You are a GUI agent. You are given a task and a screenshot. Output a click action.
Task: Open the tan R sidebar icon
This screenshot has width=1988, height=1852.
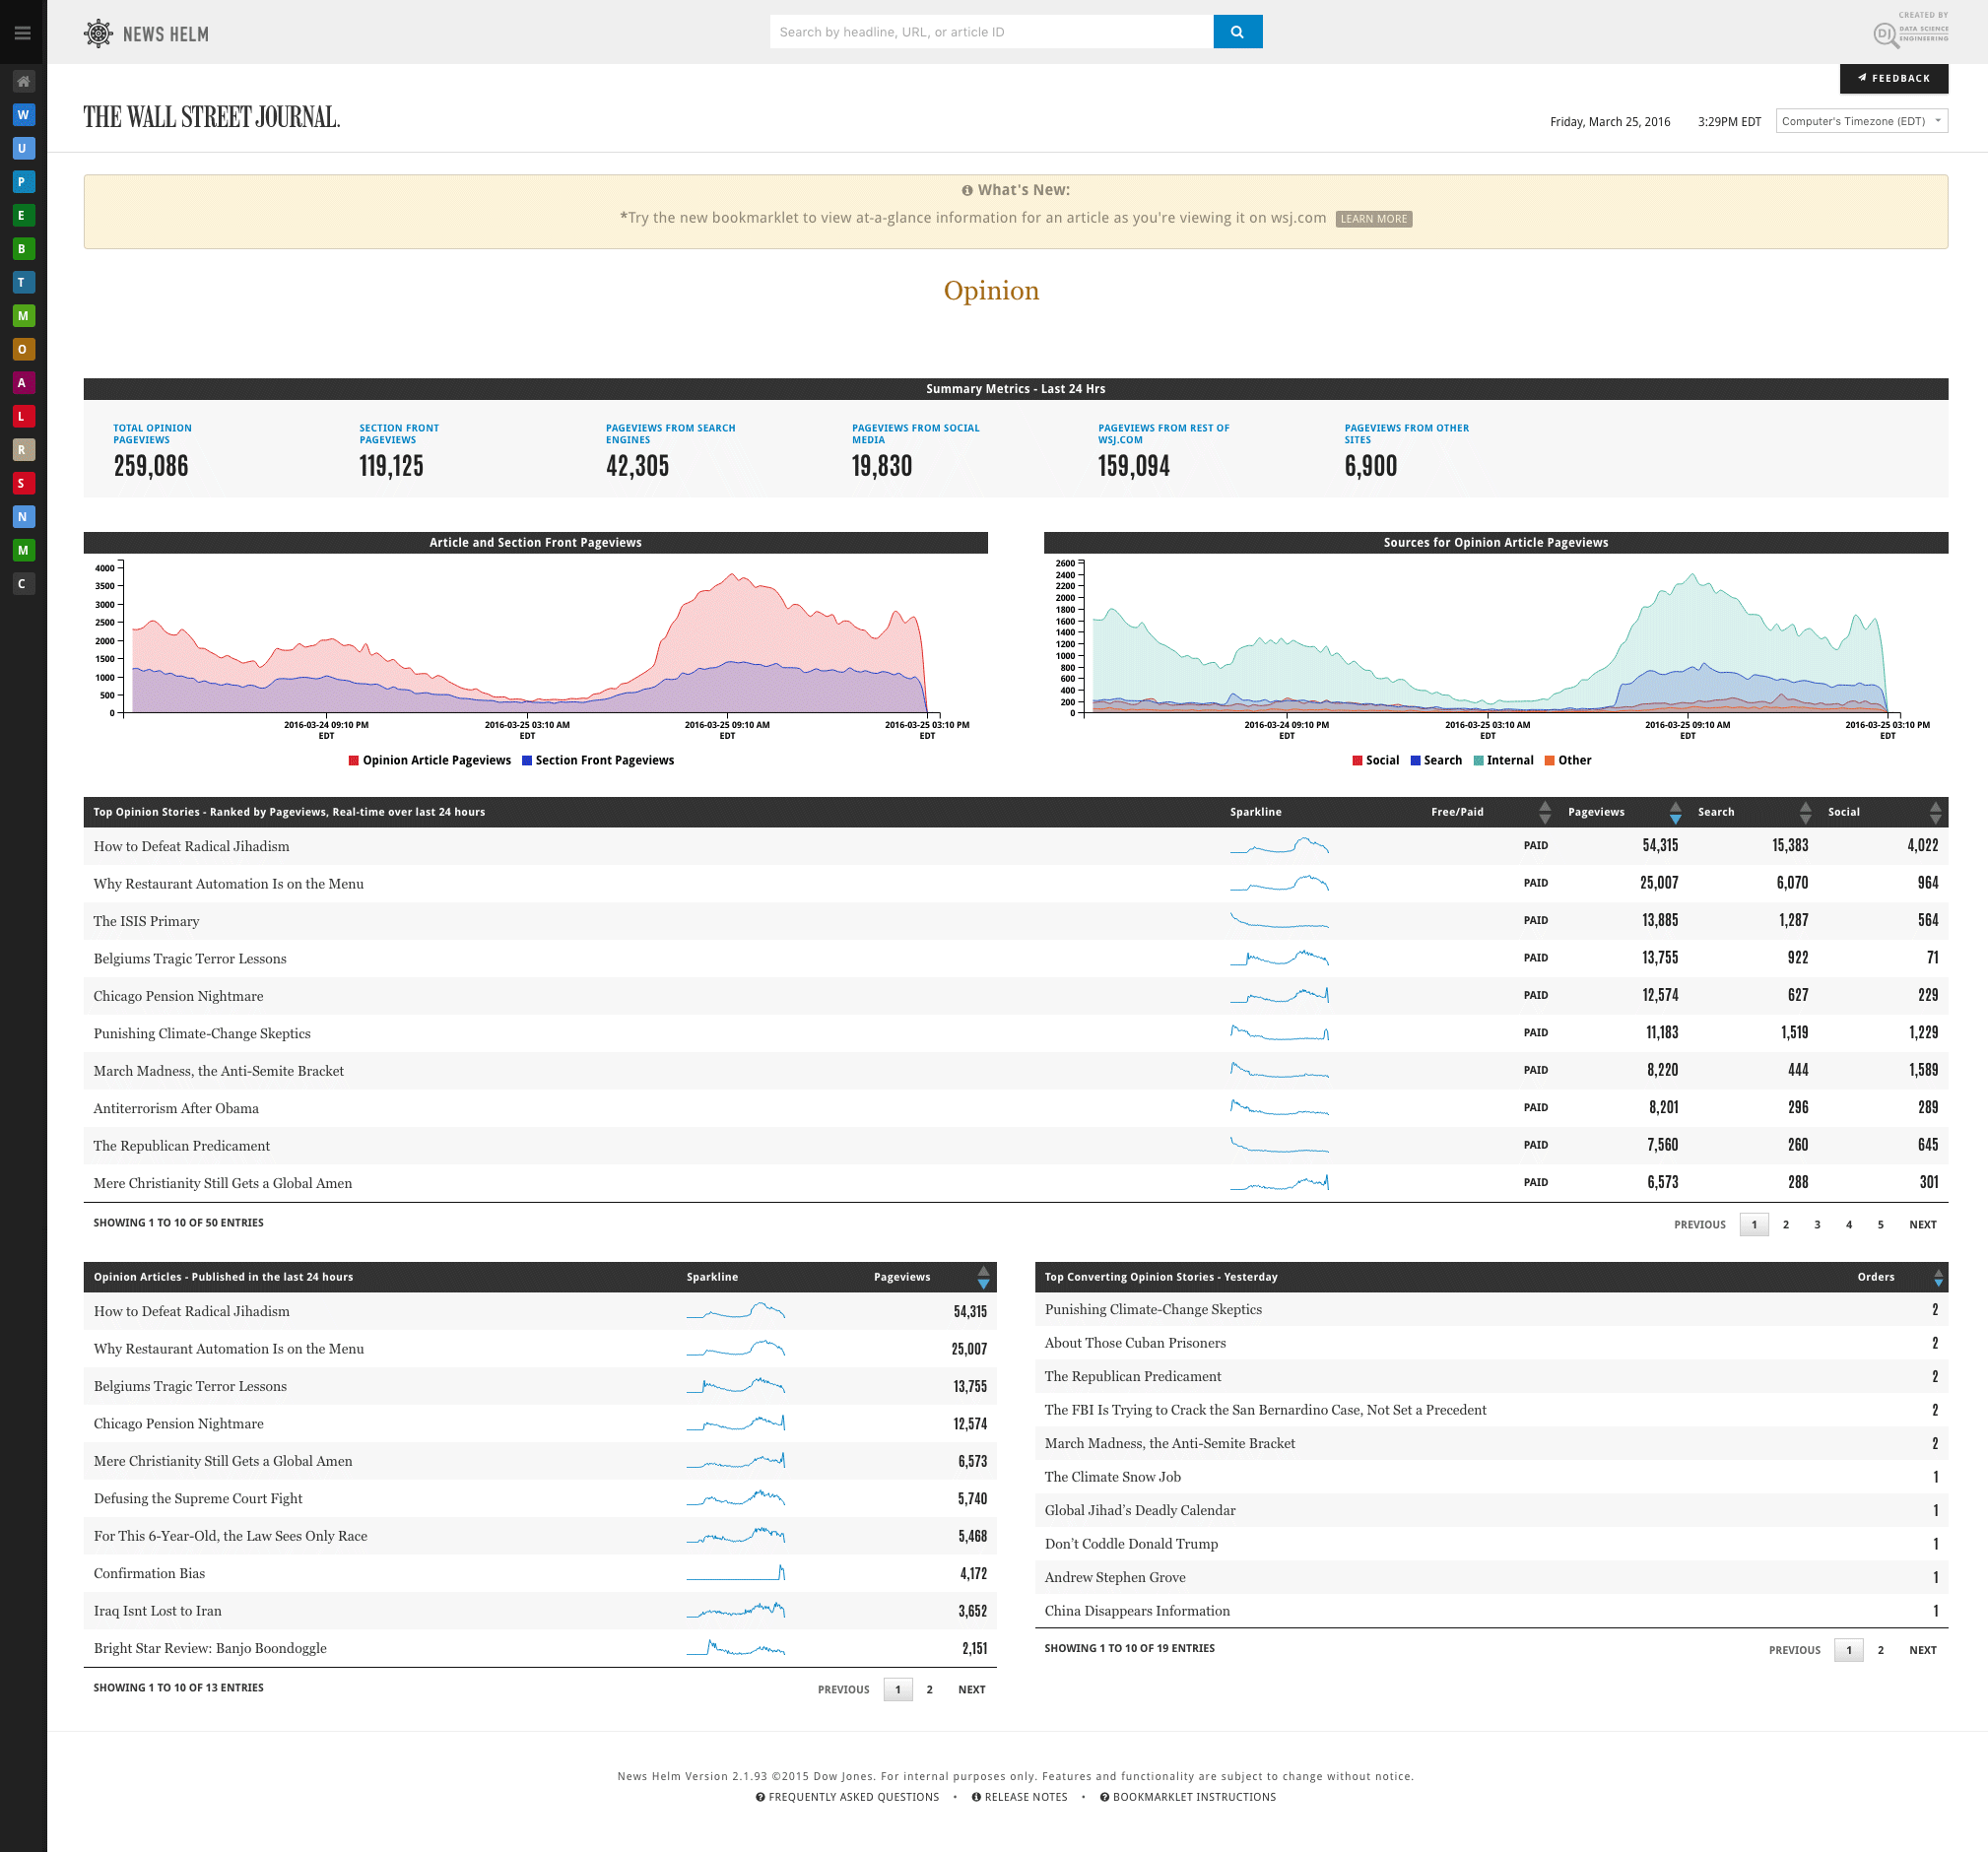pyautogui.click(x=23, y=450)
